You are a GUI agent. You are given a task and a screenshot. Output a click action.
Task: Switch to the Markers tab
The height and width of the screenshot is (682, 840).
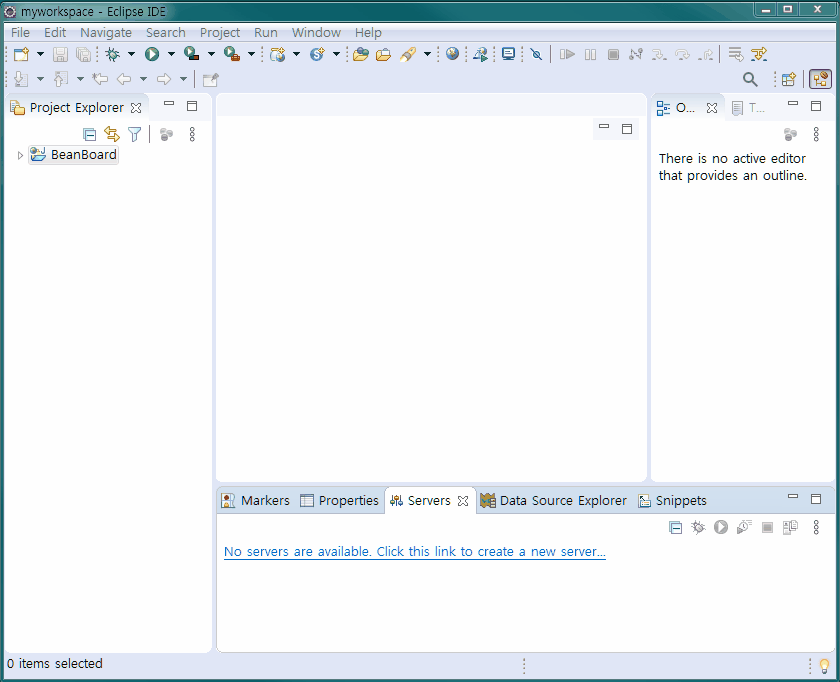tap(256, 500)
